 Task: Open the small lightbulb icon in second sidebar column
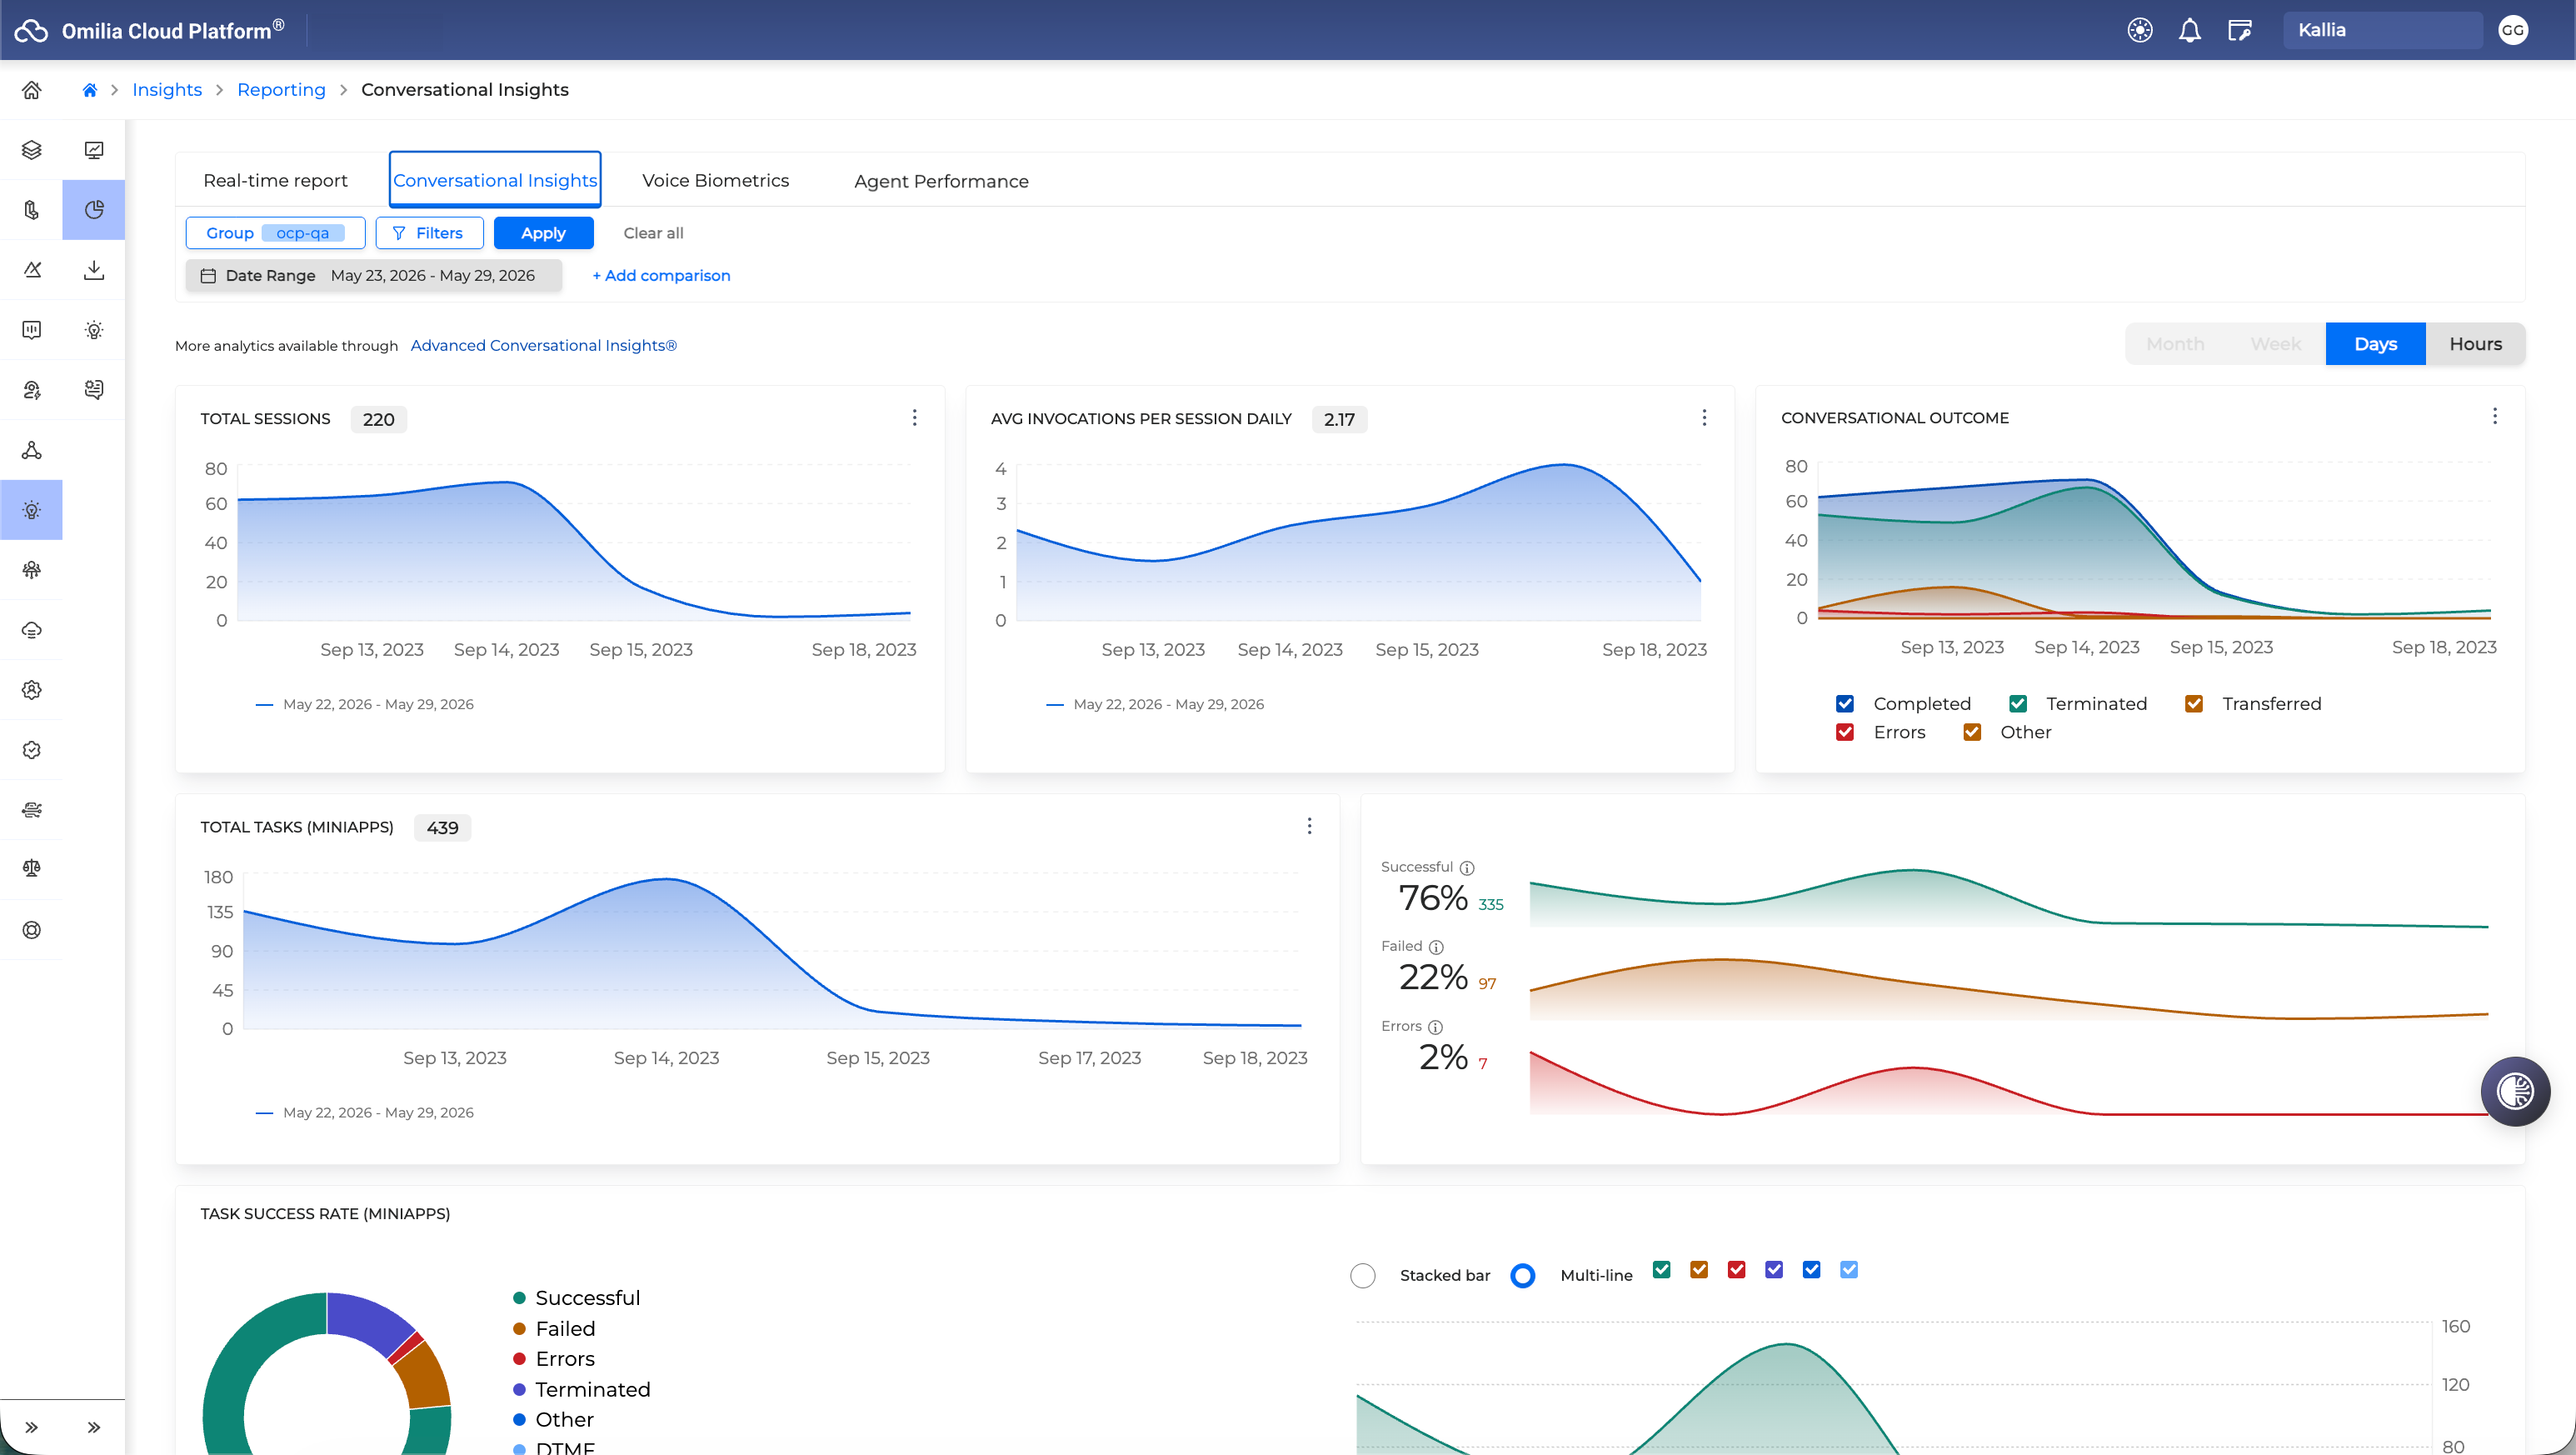click(x=94, y=330)
